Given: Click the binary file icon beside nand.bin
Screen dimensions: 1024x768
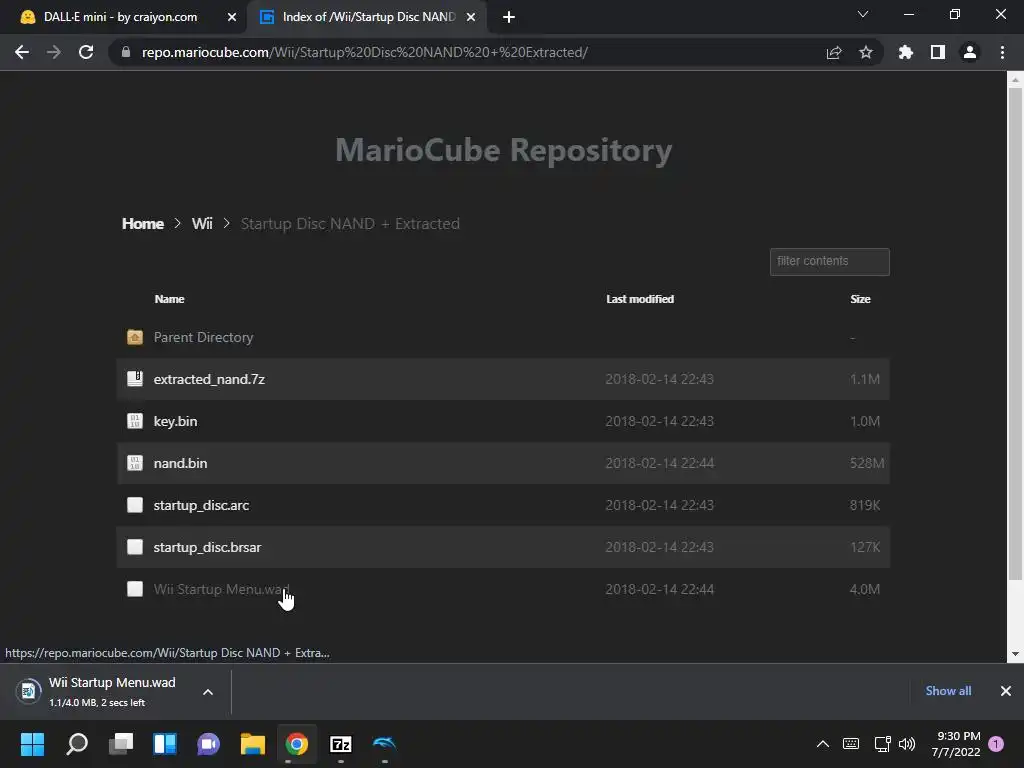Looking at the screenshot, I should tap(135, 463).
